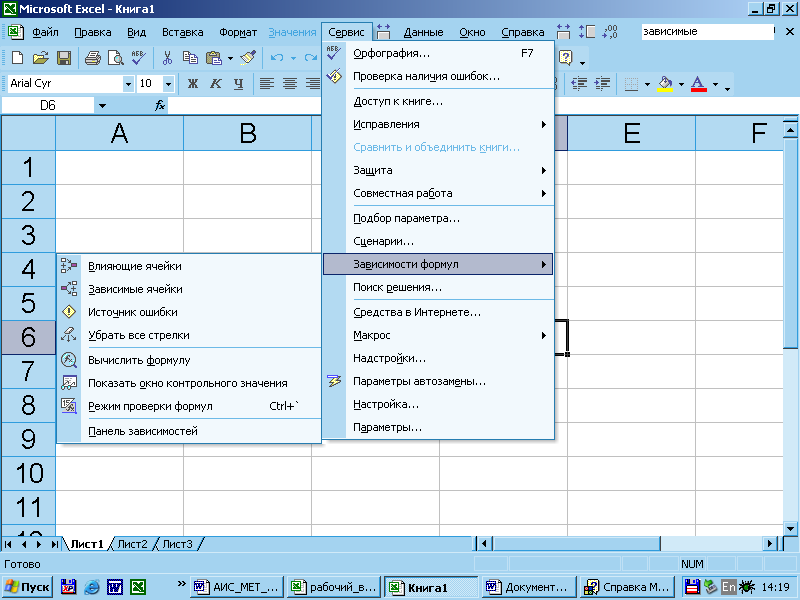This screenshot has height=600, width=800.
Task: Open the Данные menu
Action: (423, 32)
